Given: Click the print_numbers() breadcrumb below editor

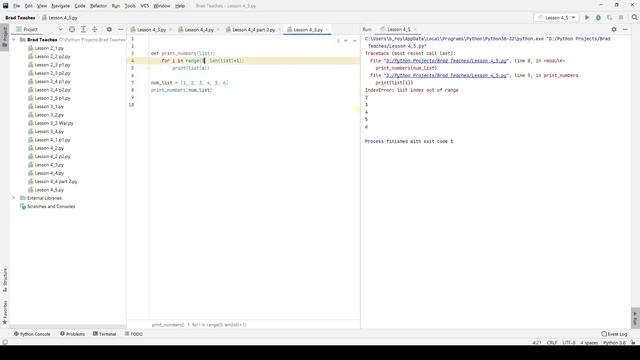Looking at the screenshot, I should tap(168, 325).
